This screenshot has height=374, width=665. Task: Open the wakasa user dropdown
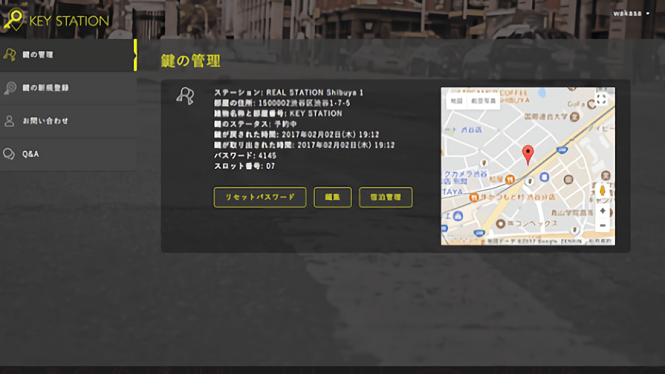tap(631, 13)
